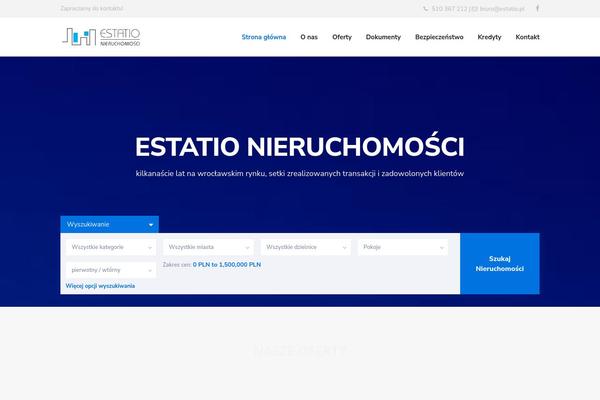Expand the Wyszukiwanie dropdown tab
Viewport: 600px width, 400px height.
[109, 224]
